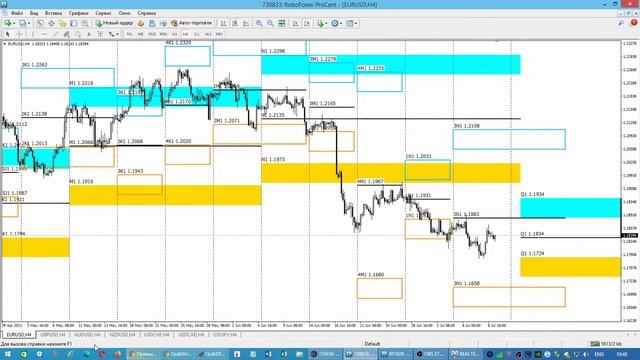
Task: Switch to the USDJPY,H4 chart tab
Action: [225, 335]
